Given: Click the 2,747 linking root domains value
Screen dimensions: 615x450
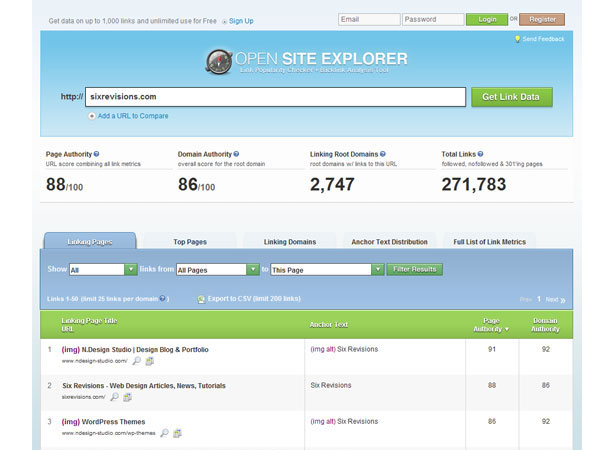Looking at the screenshot, I should (332, 184).
